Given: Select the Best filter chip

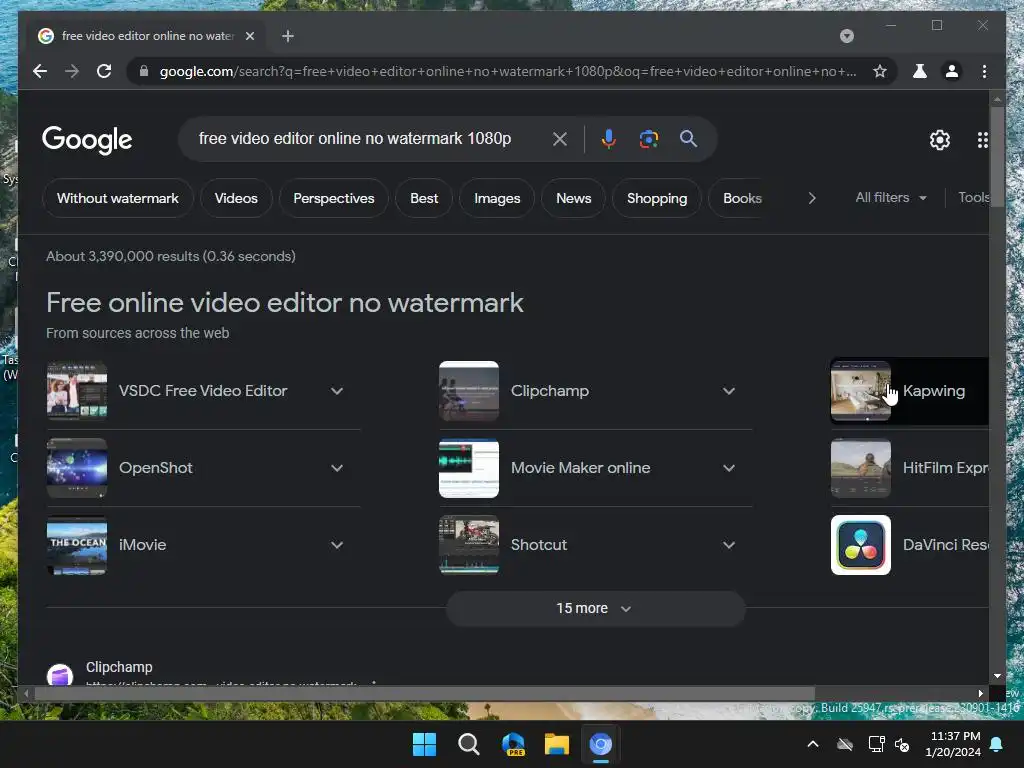Looking at the screenshot, I should point(424,198).
